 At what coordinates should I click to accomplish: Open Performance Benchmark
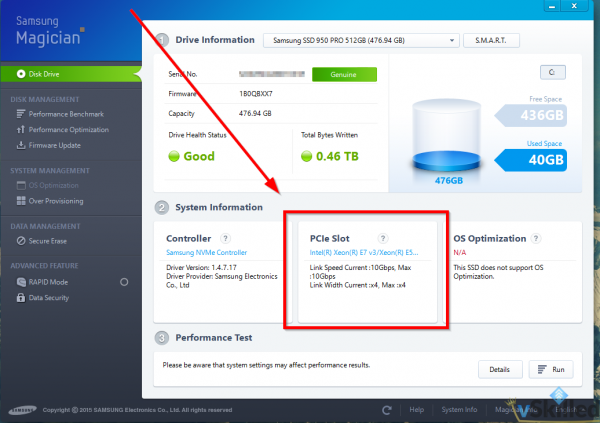tap(66, 114)
